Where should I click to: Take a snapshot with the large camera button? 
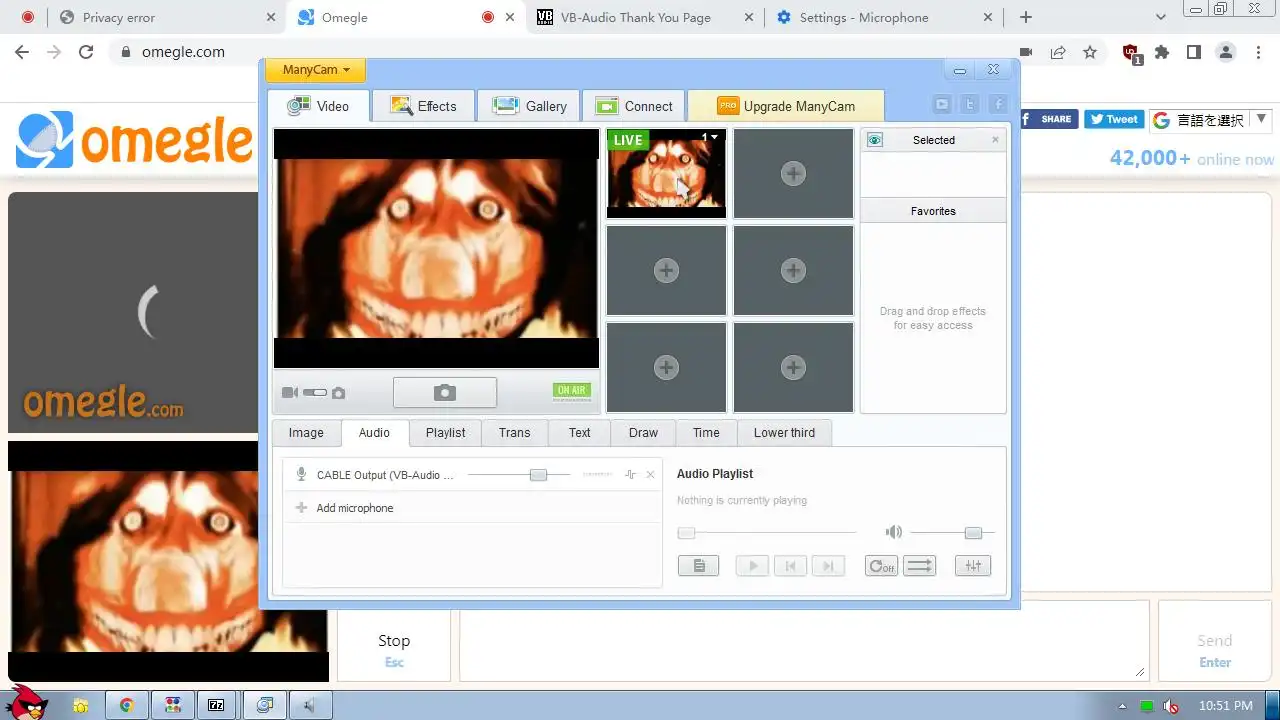[x=445, y=393]
